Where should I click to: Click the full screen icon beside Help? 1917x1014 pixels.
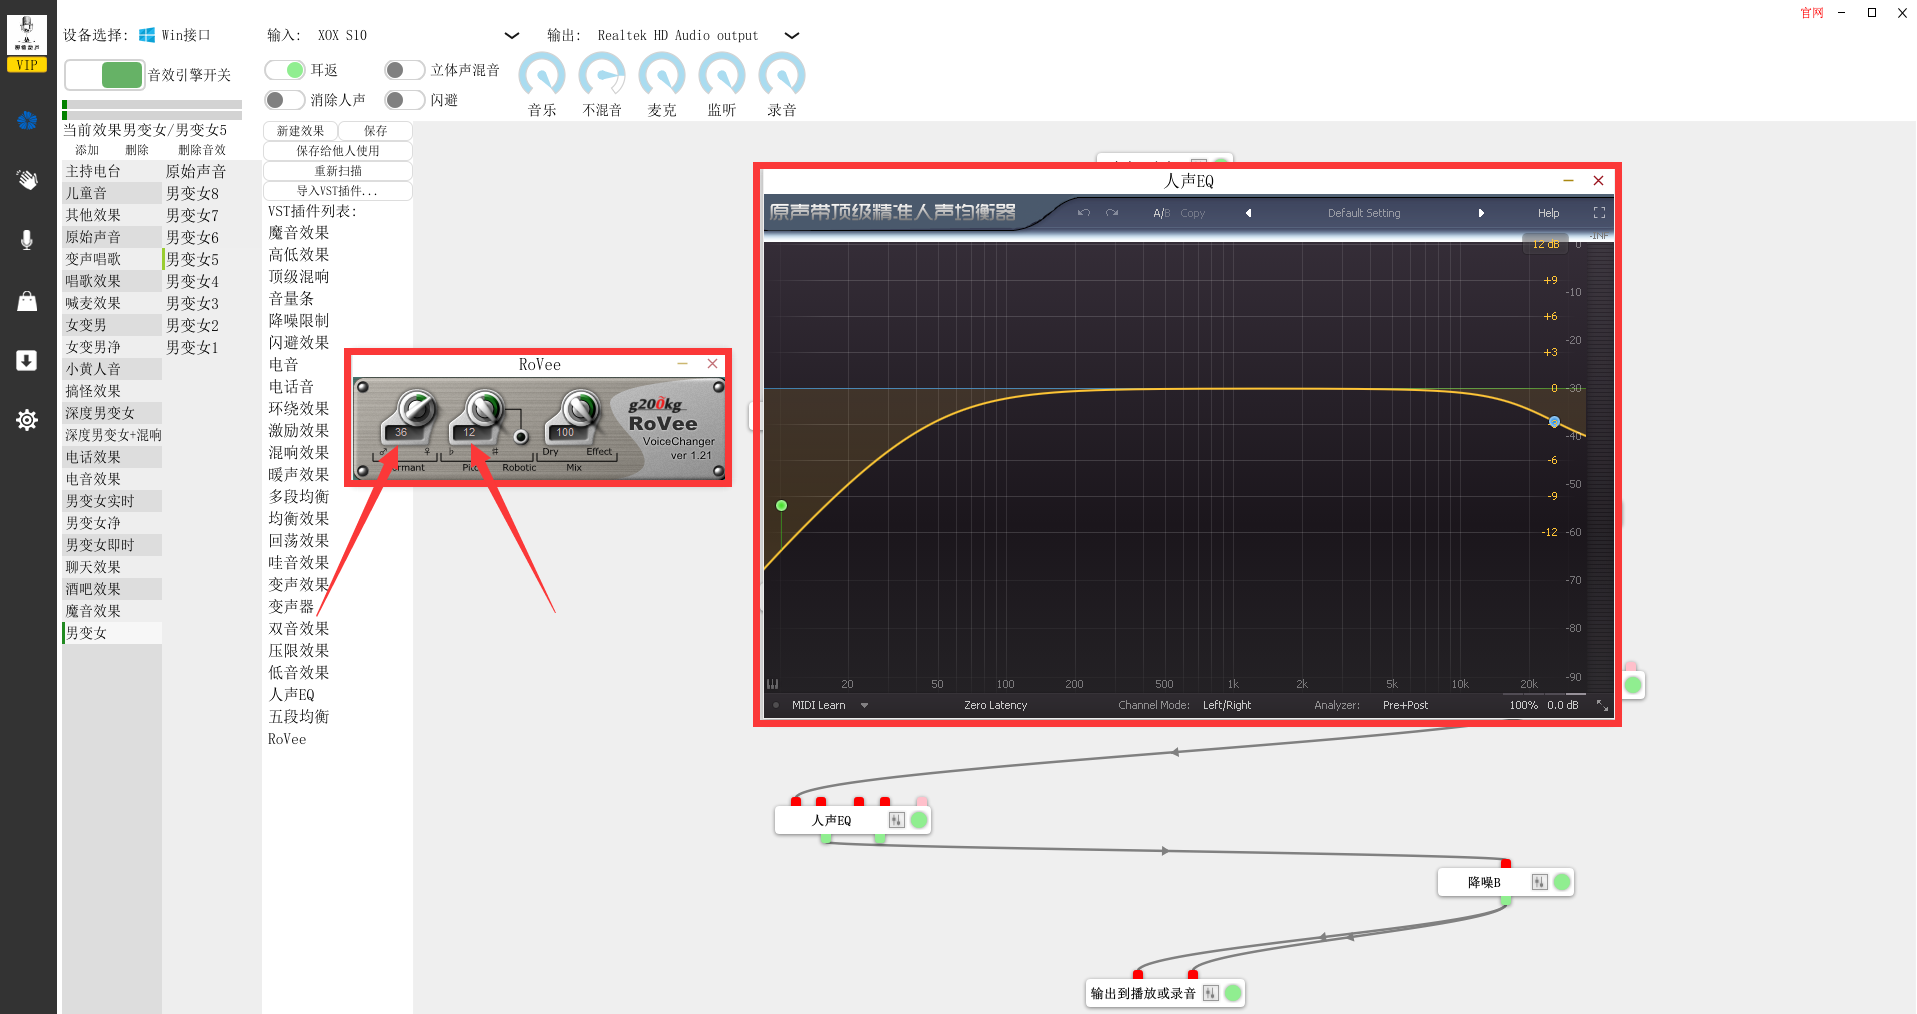(x=1599, y=213)
